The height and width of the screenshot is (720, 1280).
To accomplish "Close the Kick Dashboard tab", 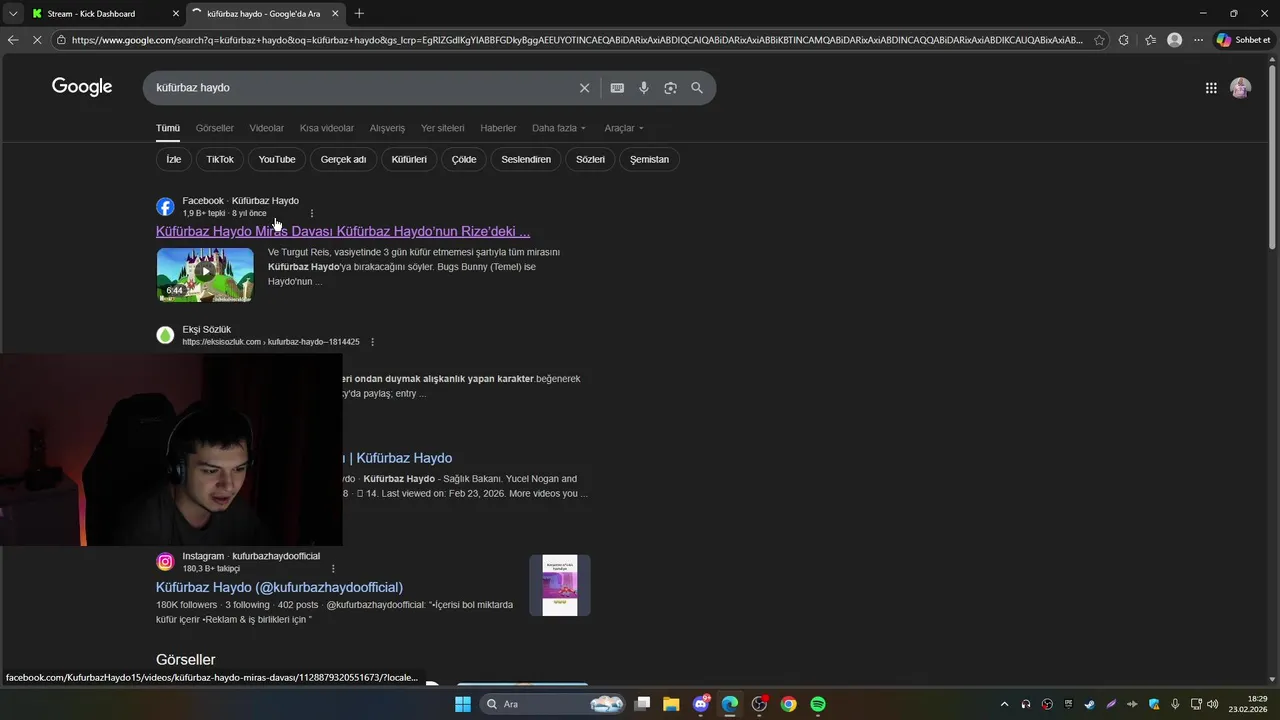I will click(176, 14).
